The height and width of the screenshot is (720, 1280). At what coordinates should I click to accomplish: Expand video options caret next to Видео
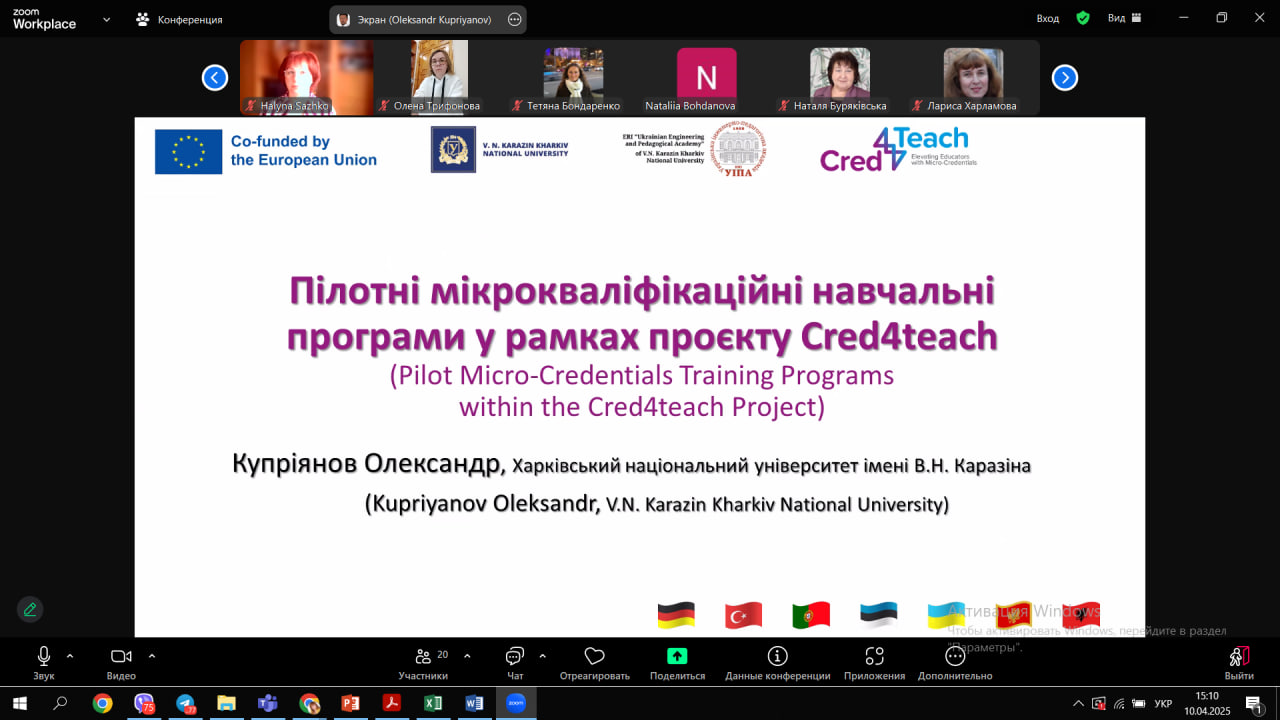coord(152,656)
